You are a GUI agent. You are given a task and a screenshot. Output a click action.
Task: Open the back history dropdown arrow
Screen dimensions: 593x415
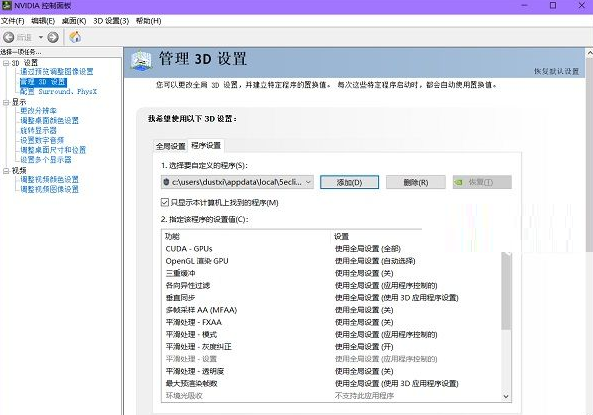coord(41,37)
